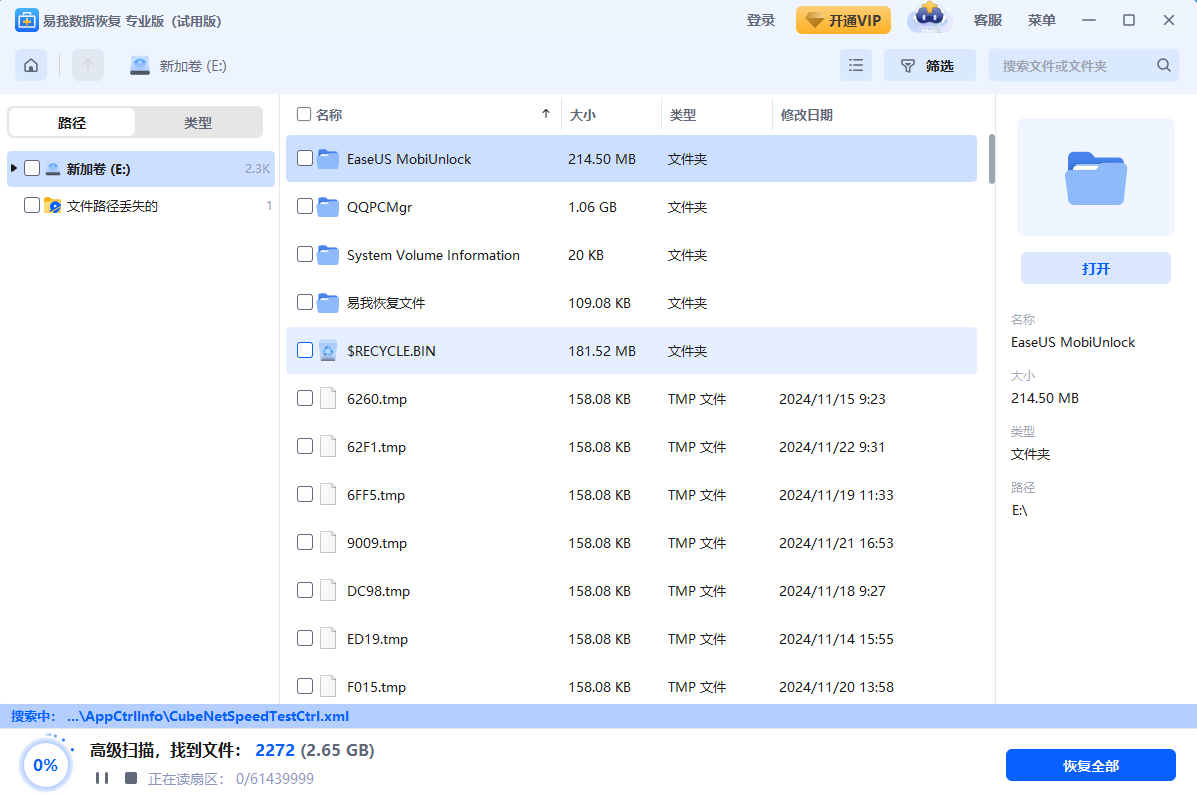
Task: Switch to the 类型 tab
Action: click(198, 122)
